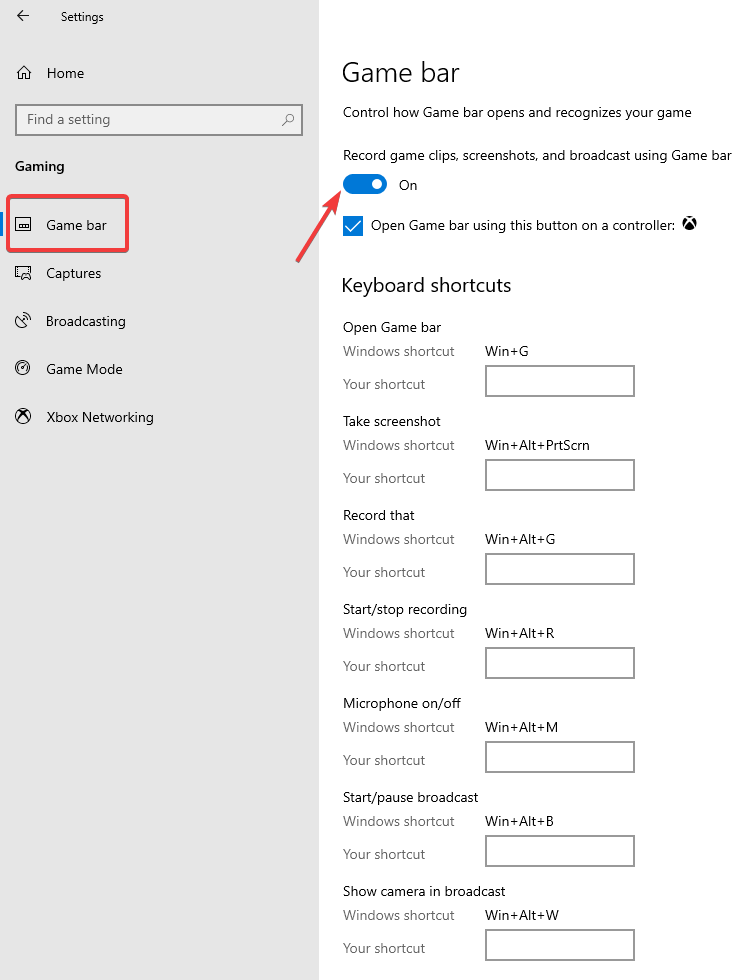Click the Xbox Networking icon
Image resolution: width=739 pixels, height=980 pixels.
(23, 416)
